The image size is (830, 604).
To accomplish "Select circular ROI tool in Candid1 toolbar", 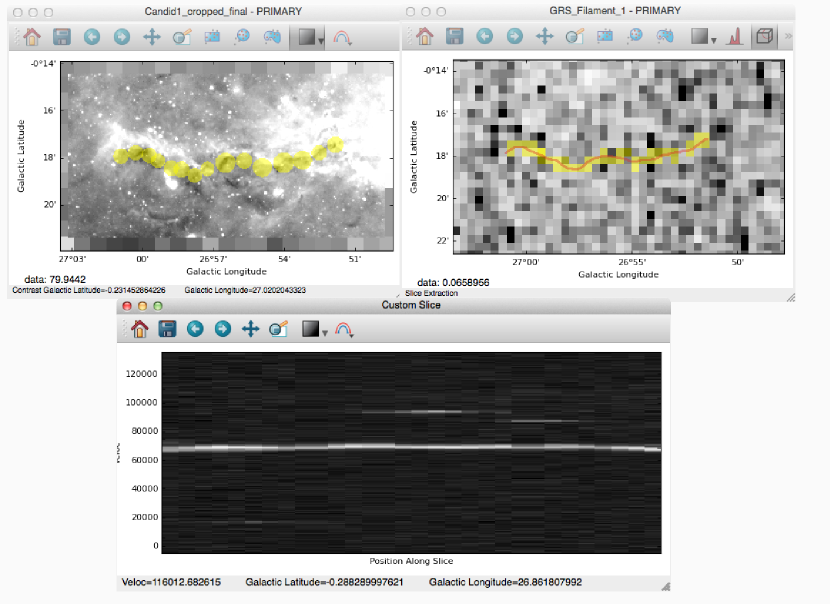I will tap(242, 37).
